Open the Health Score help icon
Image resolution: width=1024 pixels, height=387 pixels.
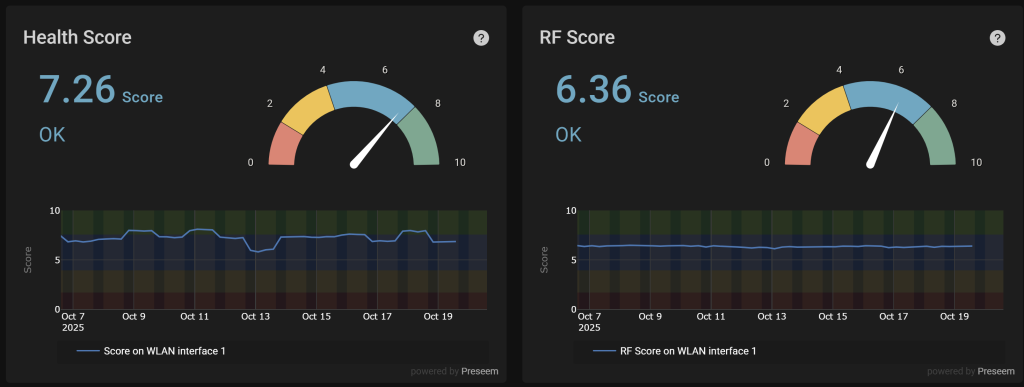(x=481, y=38)
